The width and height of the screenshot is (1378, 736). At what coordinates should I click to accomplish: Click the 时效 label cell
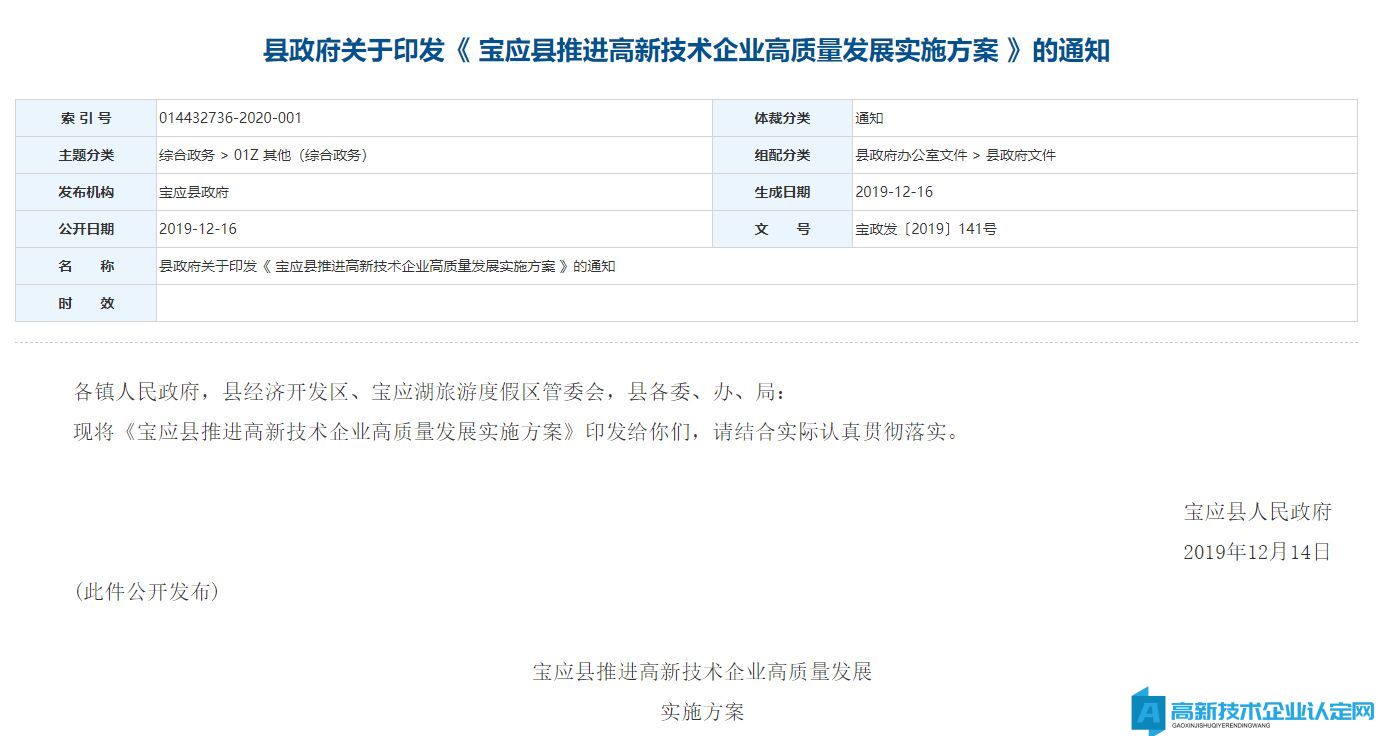tap(86, 303)
